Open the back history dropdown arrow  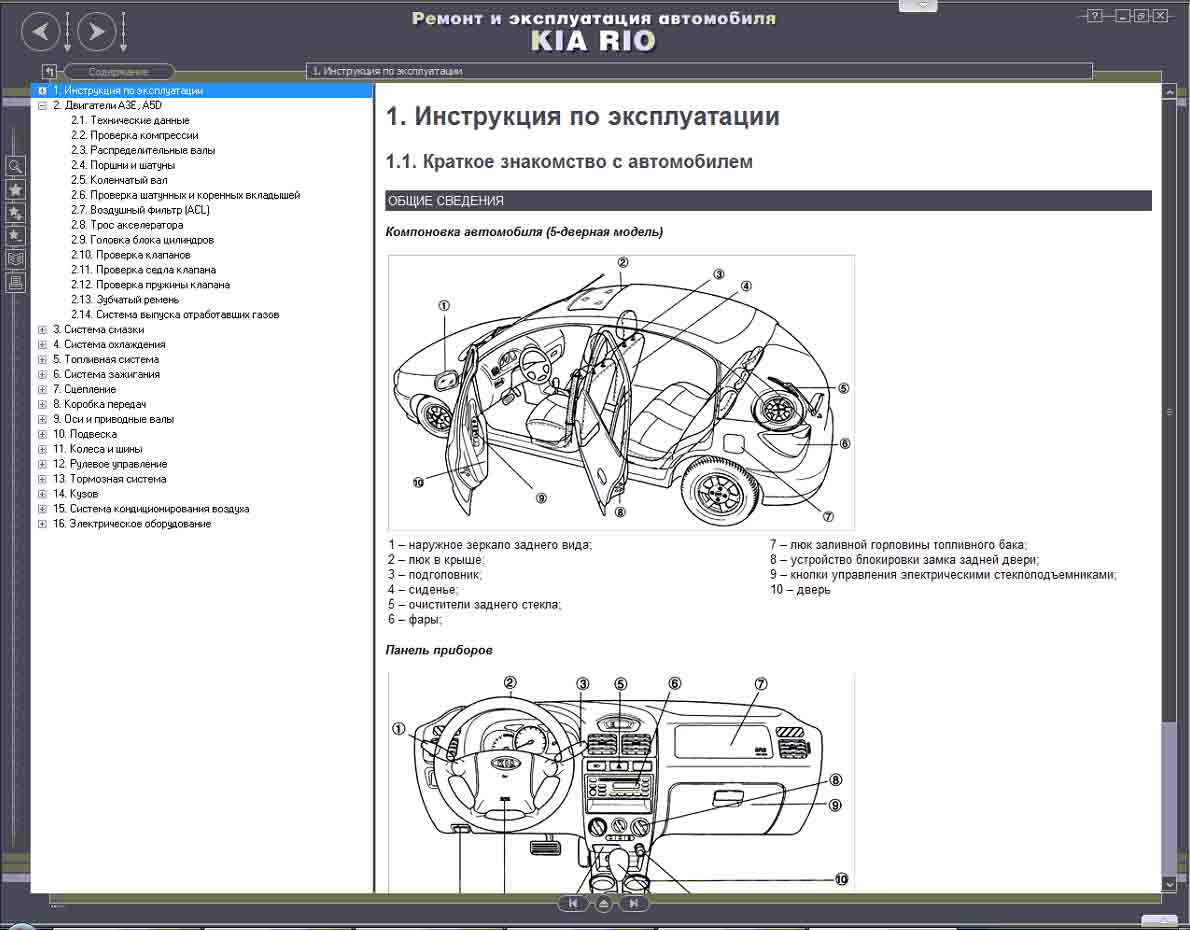68,32
